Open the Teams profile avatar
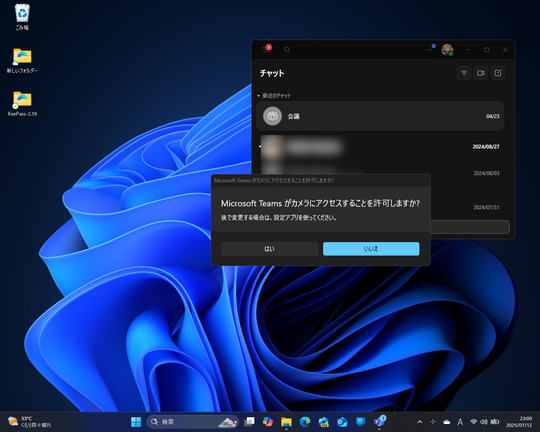Image resolution: width=540 pixels, height=432 pixels. pyautogui.click(x=447, y=50)
